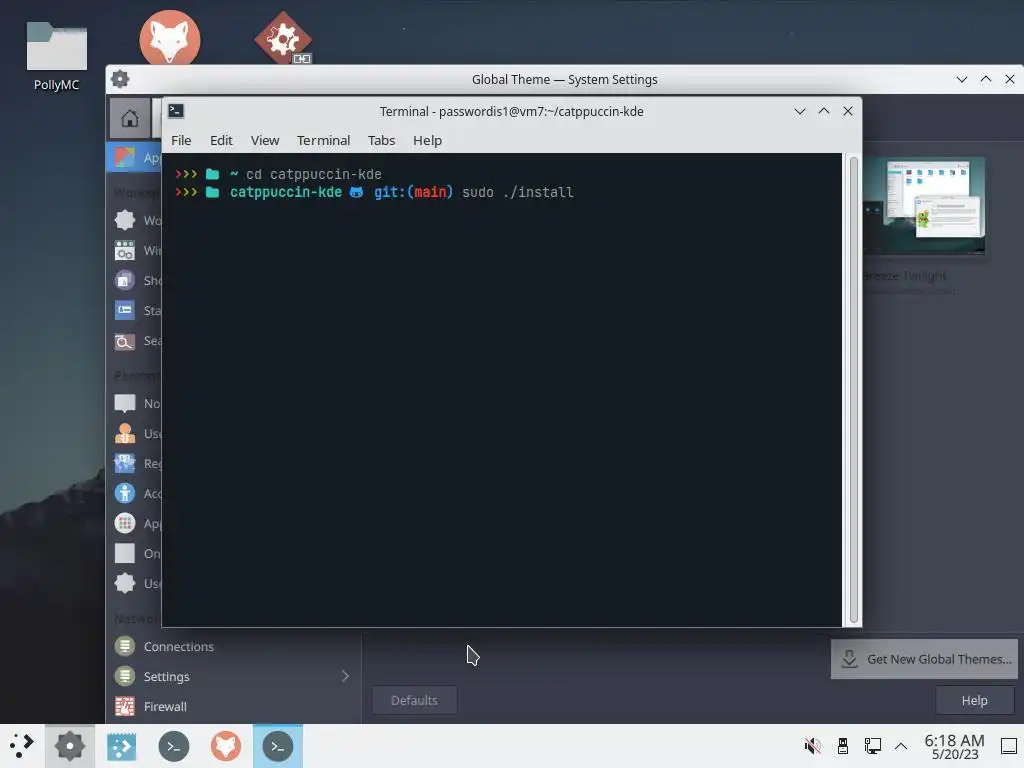Select the Regional Settings sidebar icon
The width and height of the screenshot is (1024, 768).
pyautogui.click(x=125, y=464)
